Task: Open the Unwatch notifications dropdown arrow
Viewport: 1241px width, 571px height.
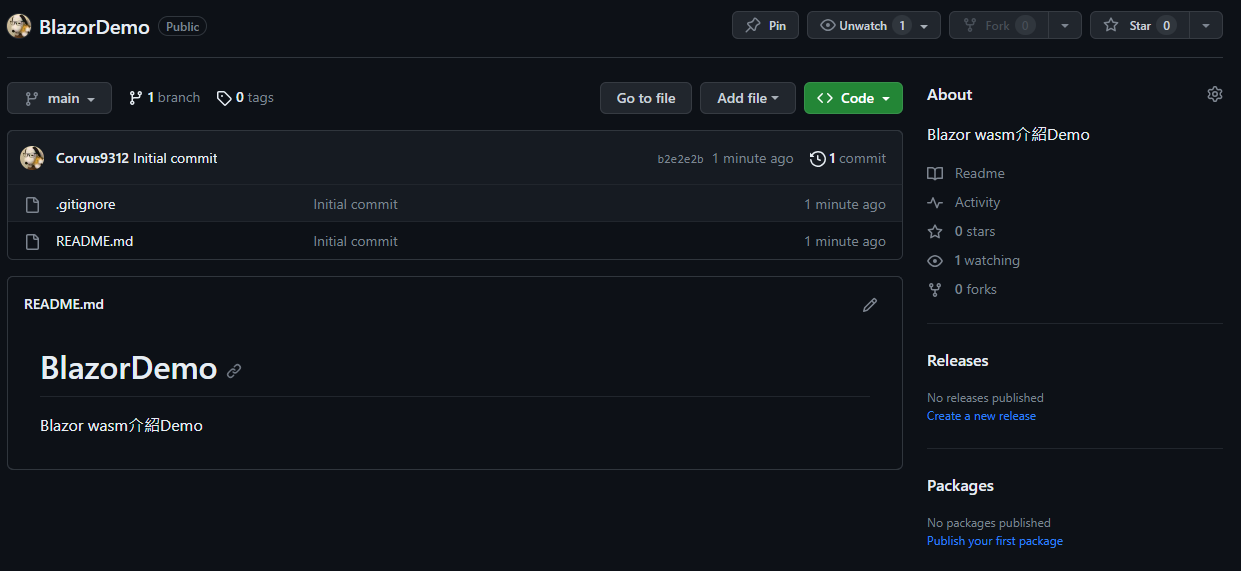Action: (925, 26)
